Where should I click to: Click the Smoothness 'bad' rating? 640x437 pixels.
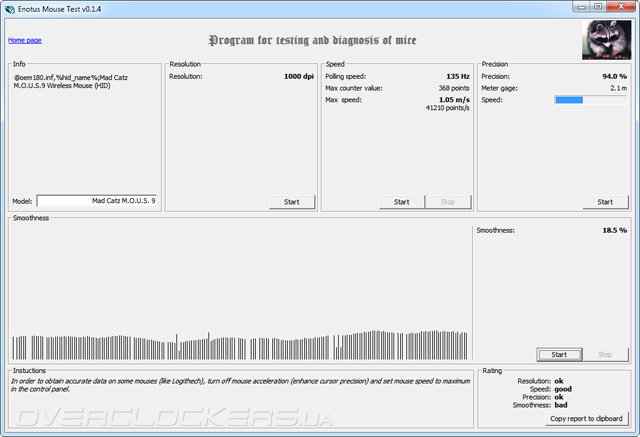[561, 405]
